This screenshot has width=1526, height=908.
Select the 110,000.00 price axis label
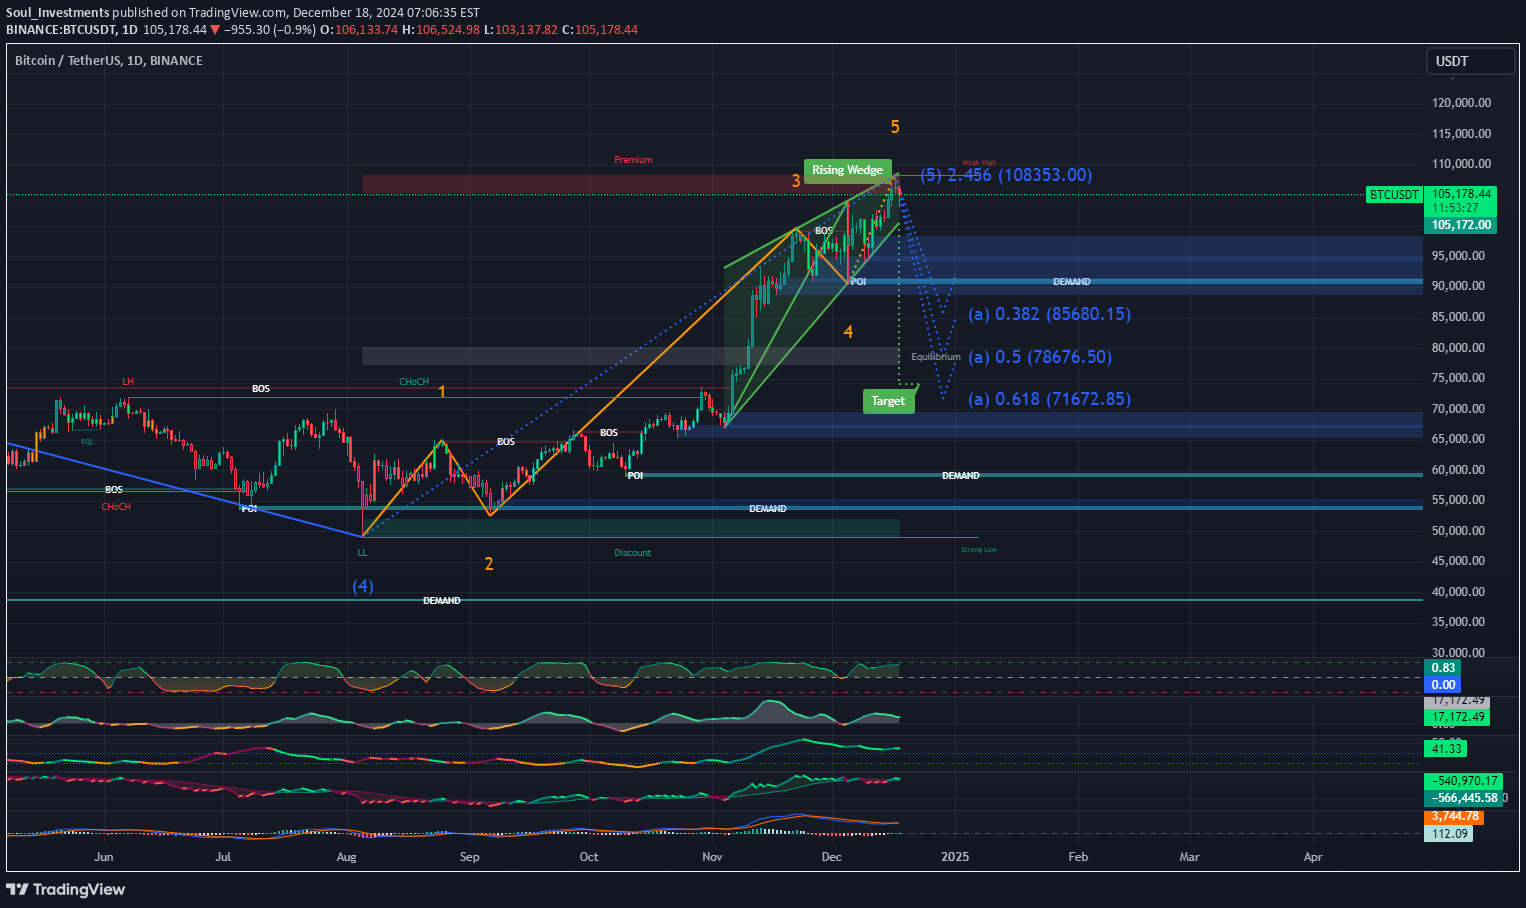(1461, 164)
